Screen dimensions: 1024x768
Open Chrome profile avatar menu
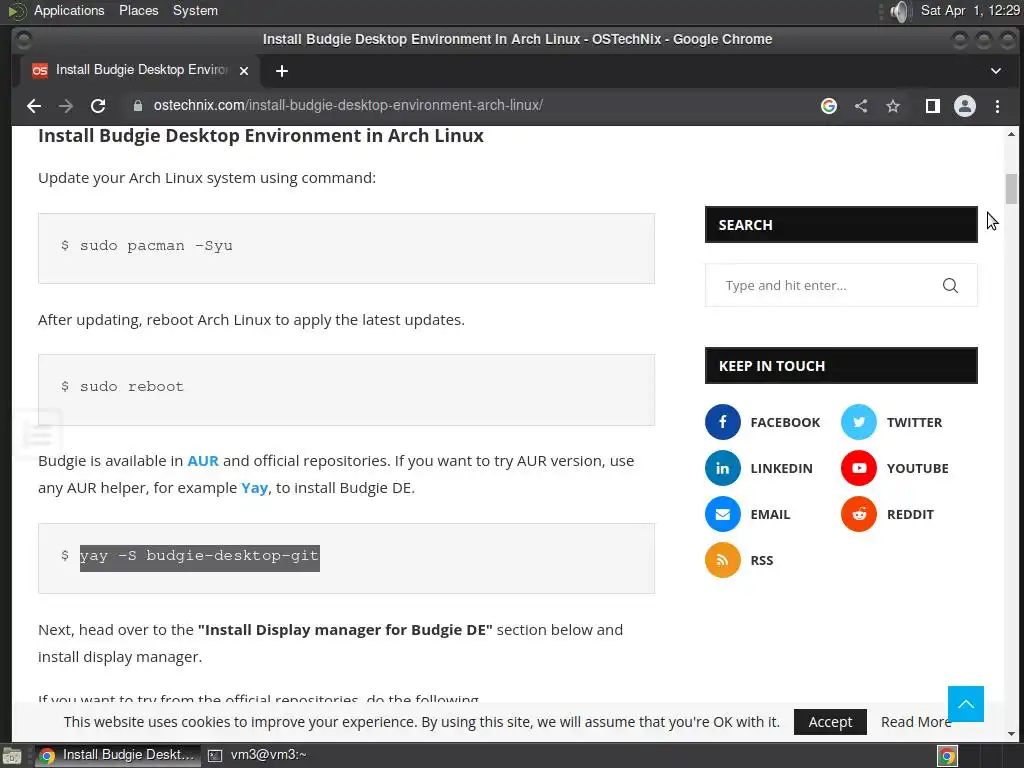click(x=965, y=106)
